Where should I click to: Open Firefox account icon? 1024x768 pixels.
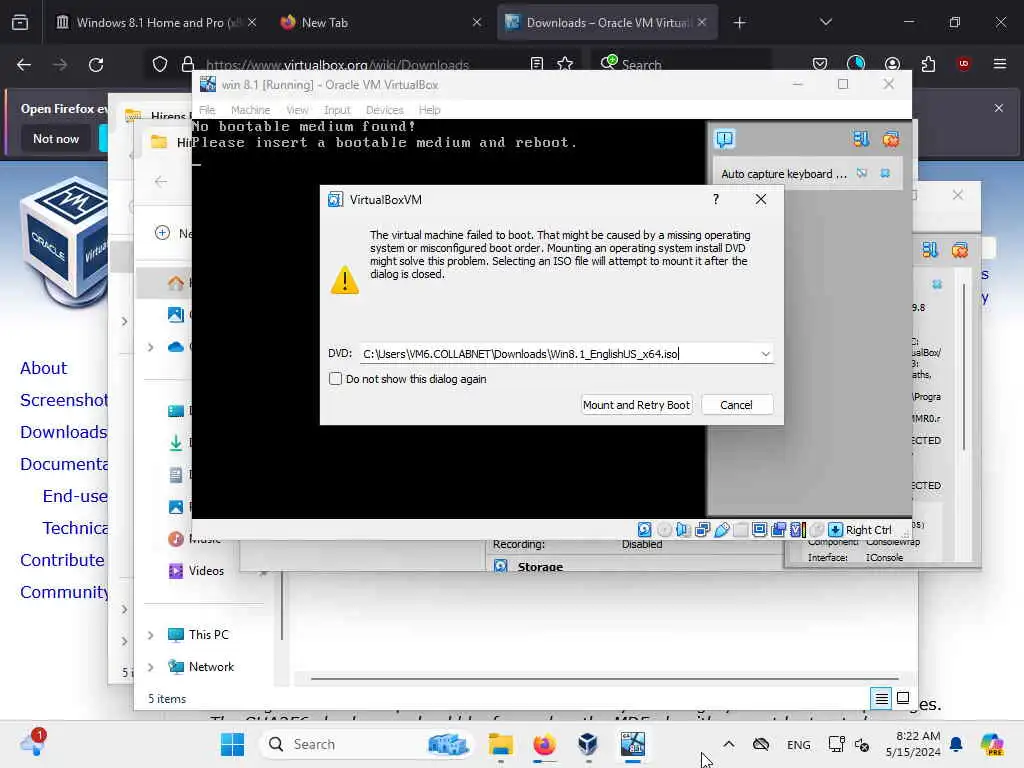click(892, 64)
